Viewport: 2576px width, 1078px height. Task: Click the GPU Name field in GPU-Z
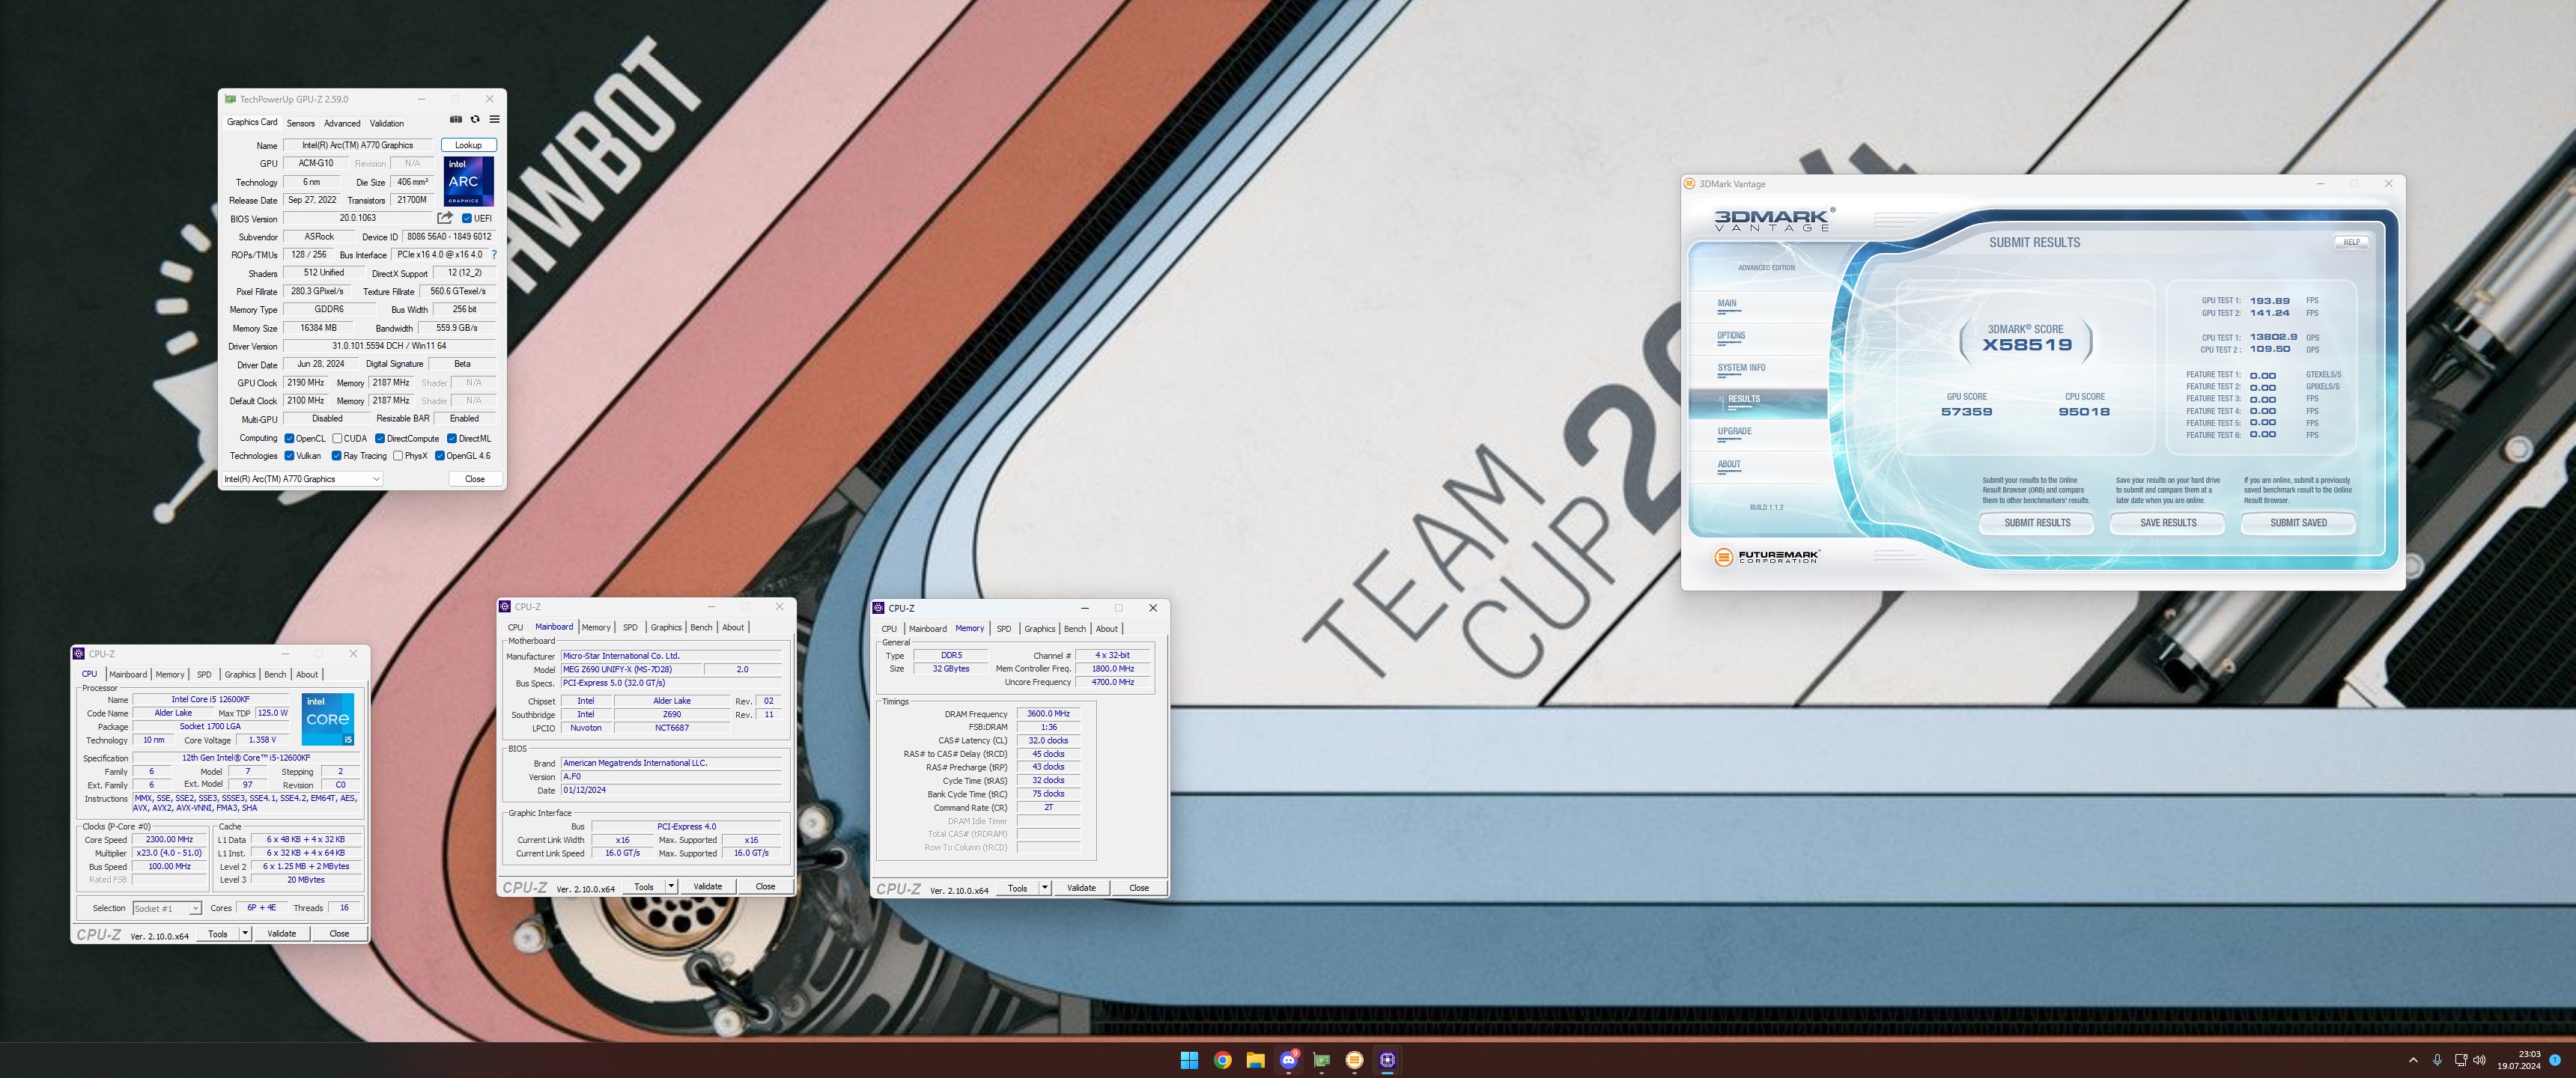coord(358,145)
